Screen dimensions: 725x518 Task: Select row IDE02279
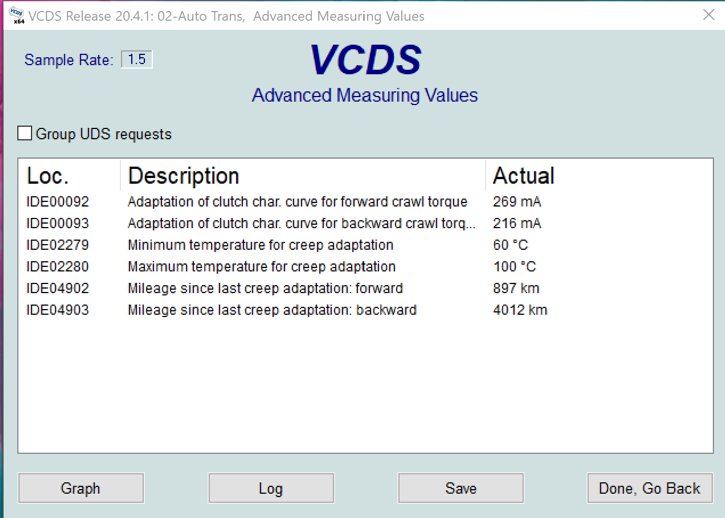point(365,245)
